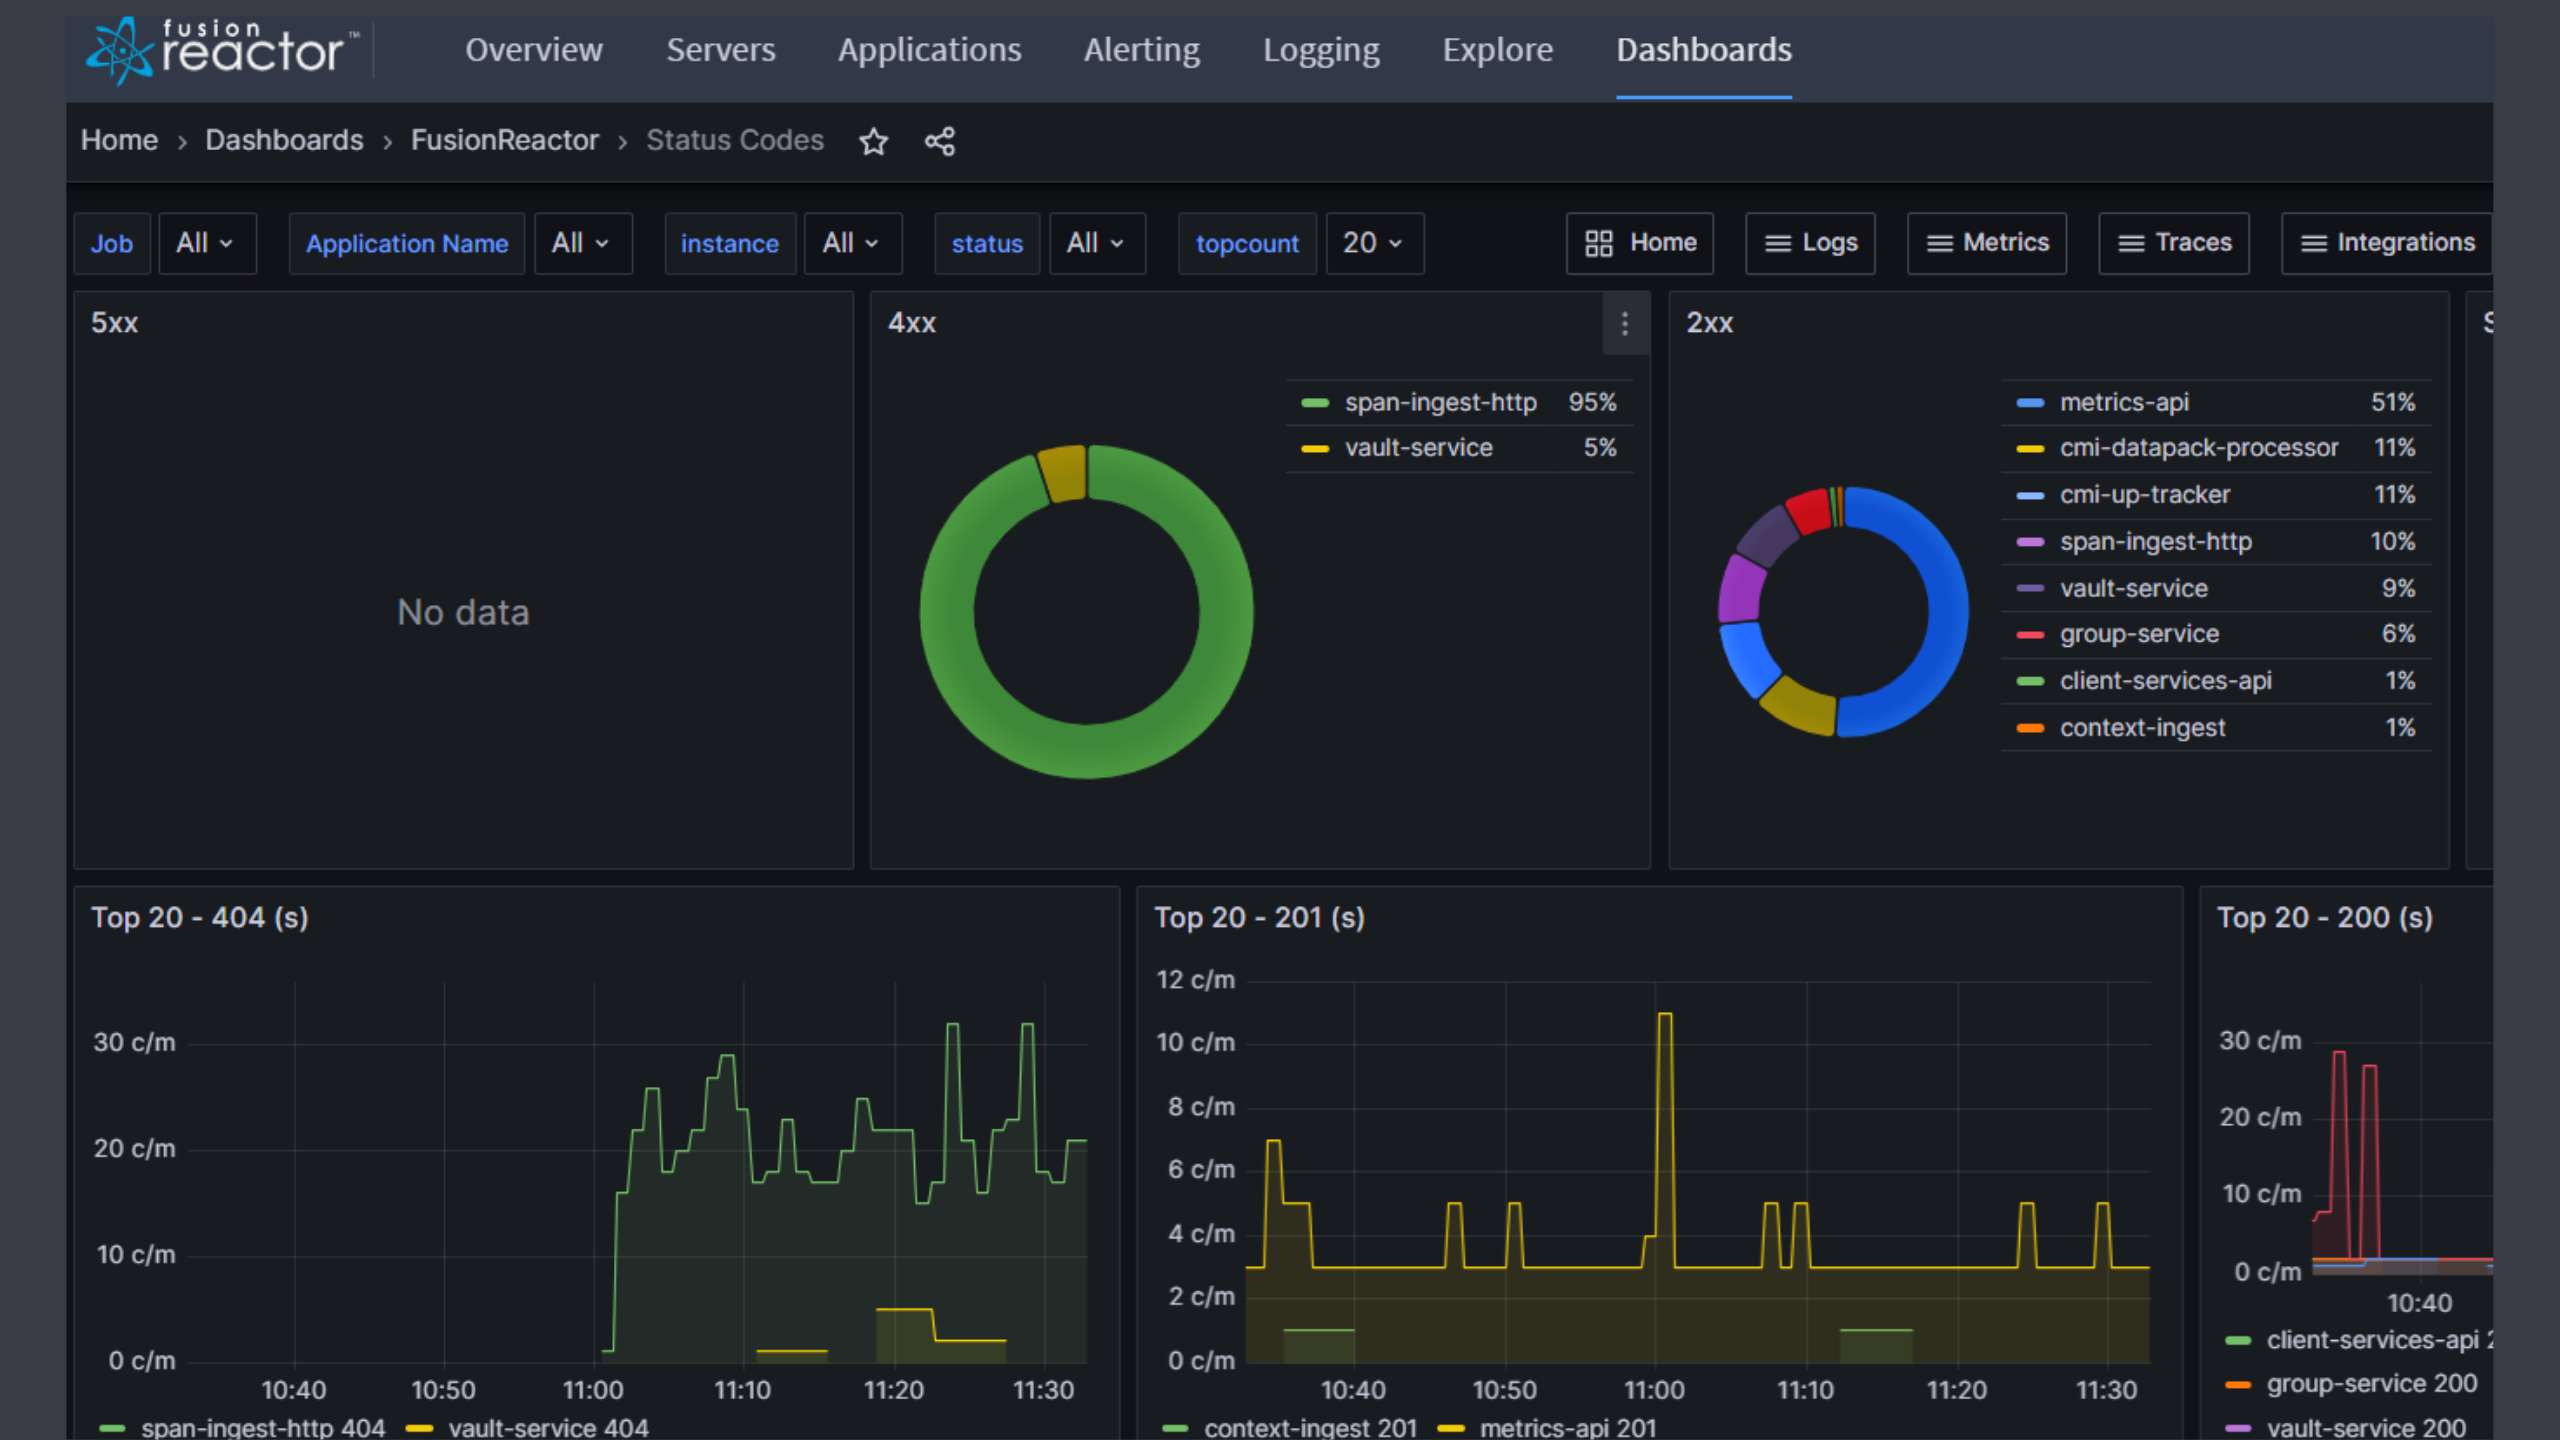Screen dimensions: 2560x1440
Task: Open the Applications tab
Action: pyautogui.click(x=929, y=50)
